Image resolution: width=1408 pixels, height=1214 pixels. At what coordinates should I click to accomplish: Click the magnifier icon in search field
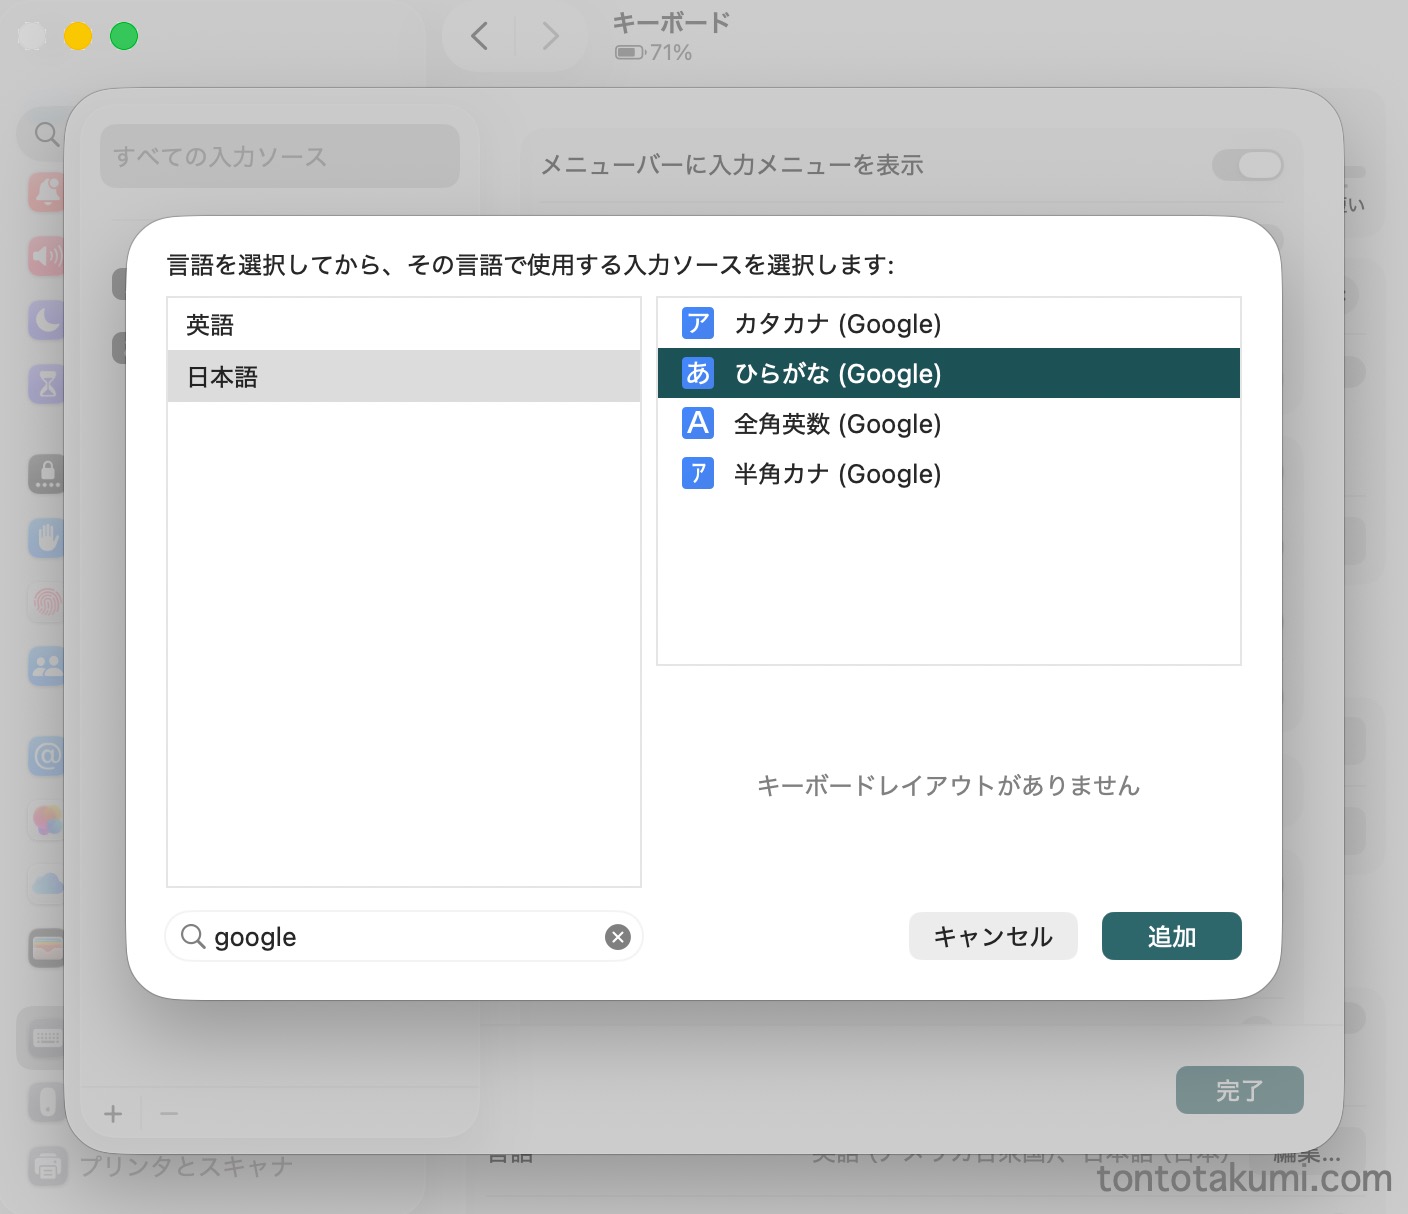coord(192,936)
